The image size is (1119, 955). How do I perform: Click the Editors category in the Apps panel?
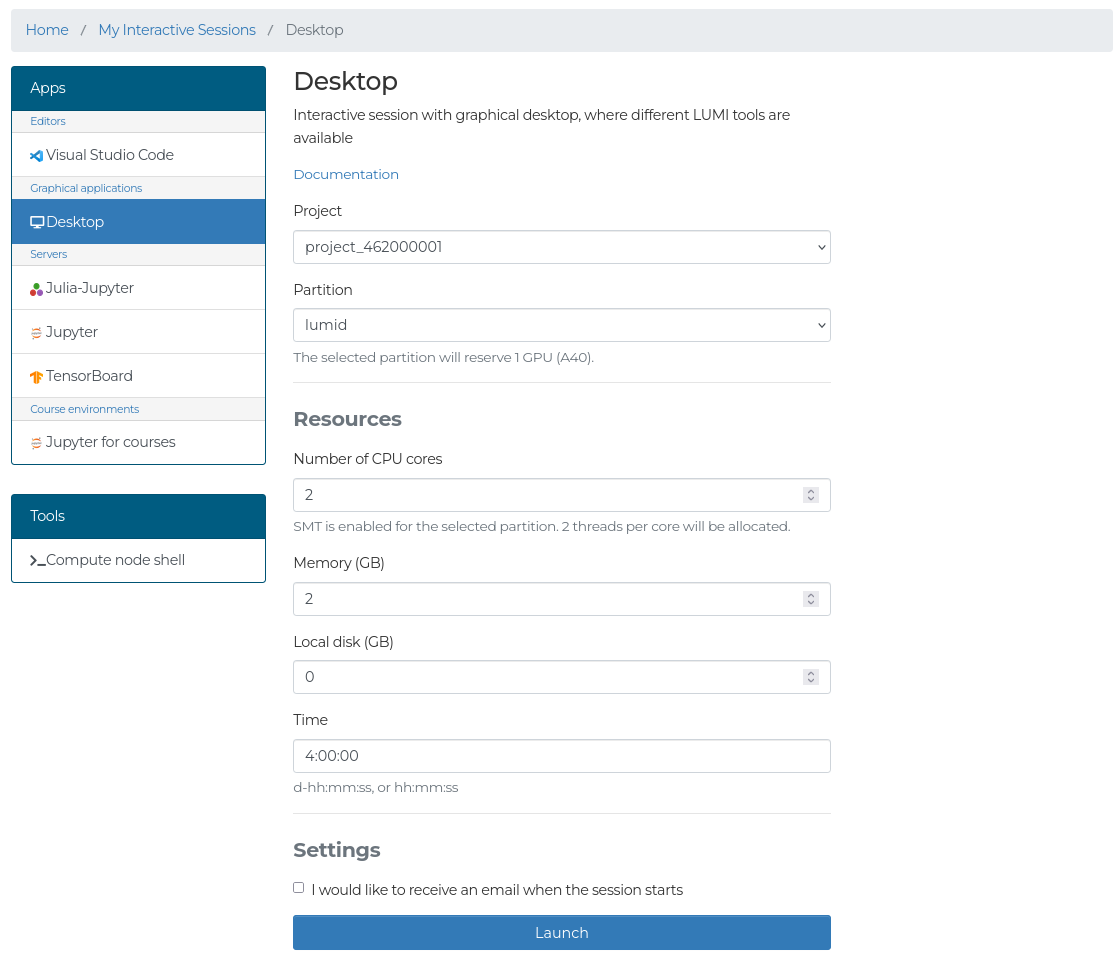click(x=47, y=121)
